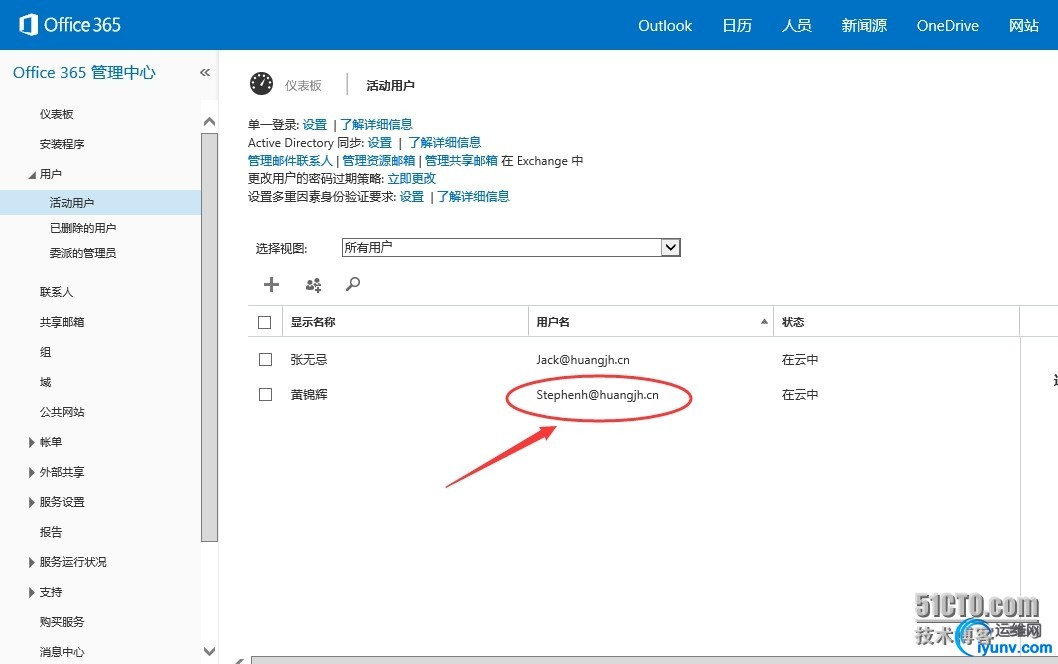Click the sidebar vertical scrollbar thumb
Screen dimensions: 1058x664
pos(209,337)
